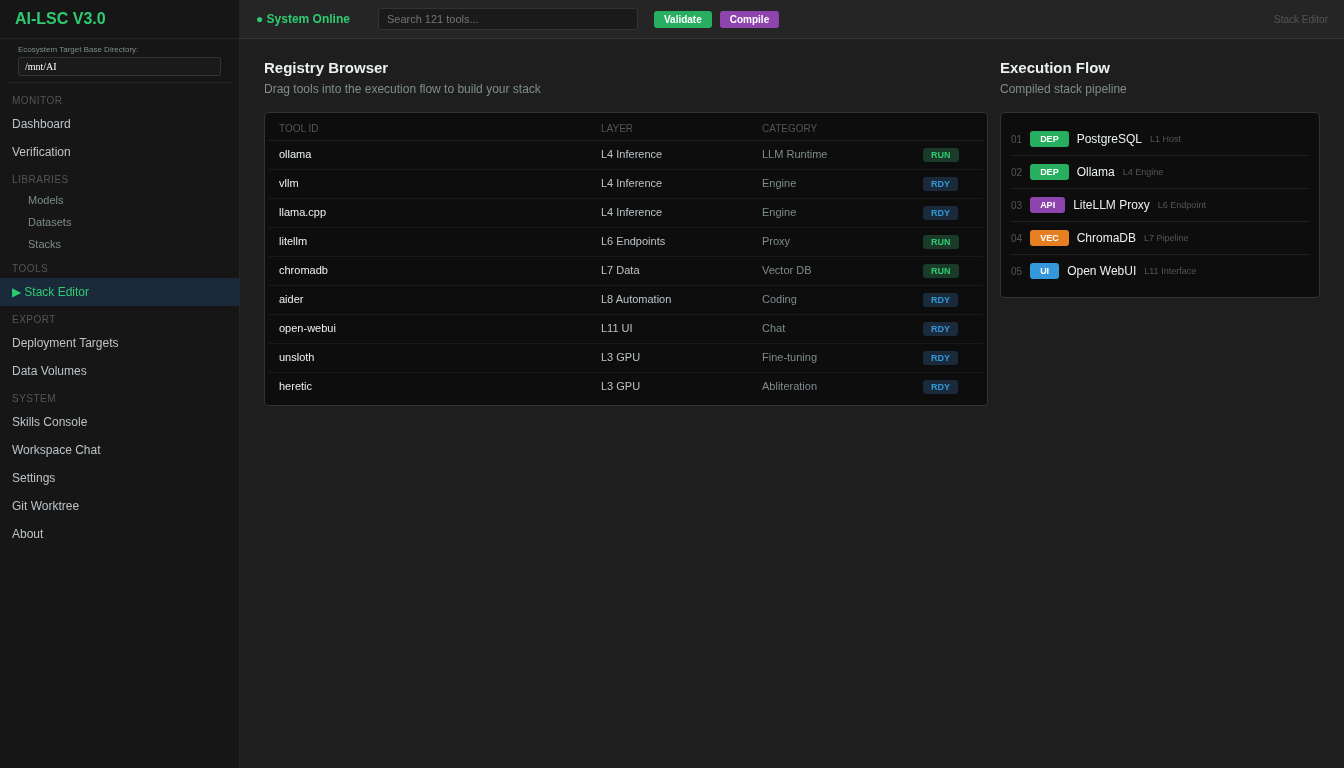Select the open-webui tool row
1344x768 pixels.
pos(626,329)
